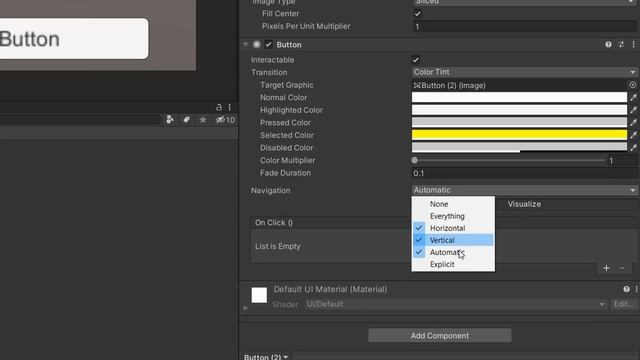Toggle the Fill Center checkbox
This screenshot has height=360, width=640.
tap(418, 13)
